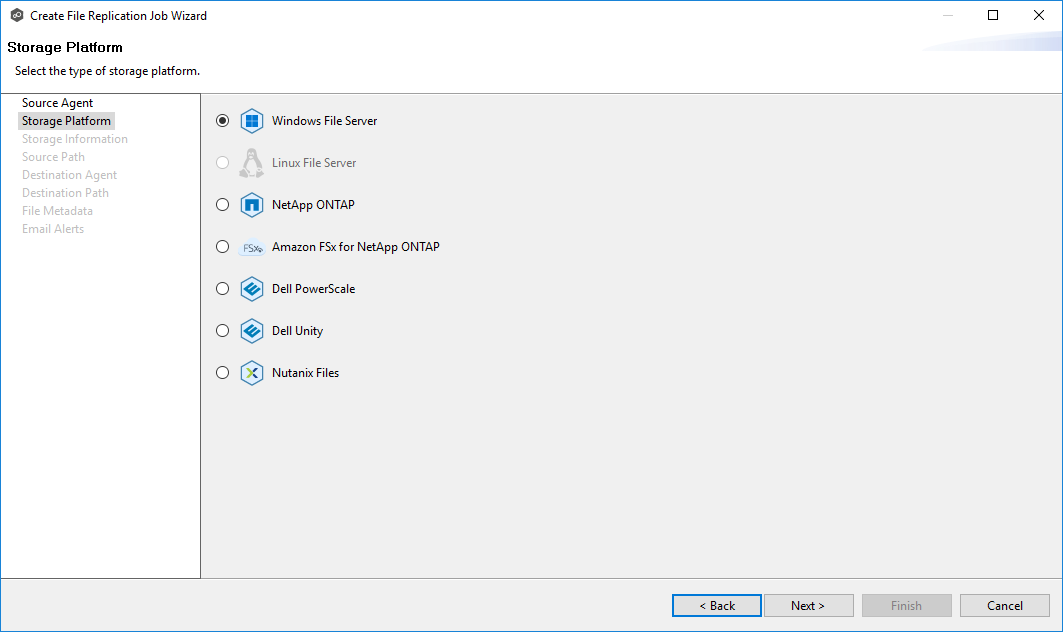
Task: Click the NetApp ONTAP label
Action: [313, 205]
